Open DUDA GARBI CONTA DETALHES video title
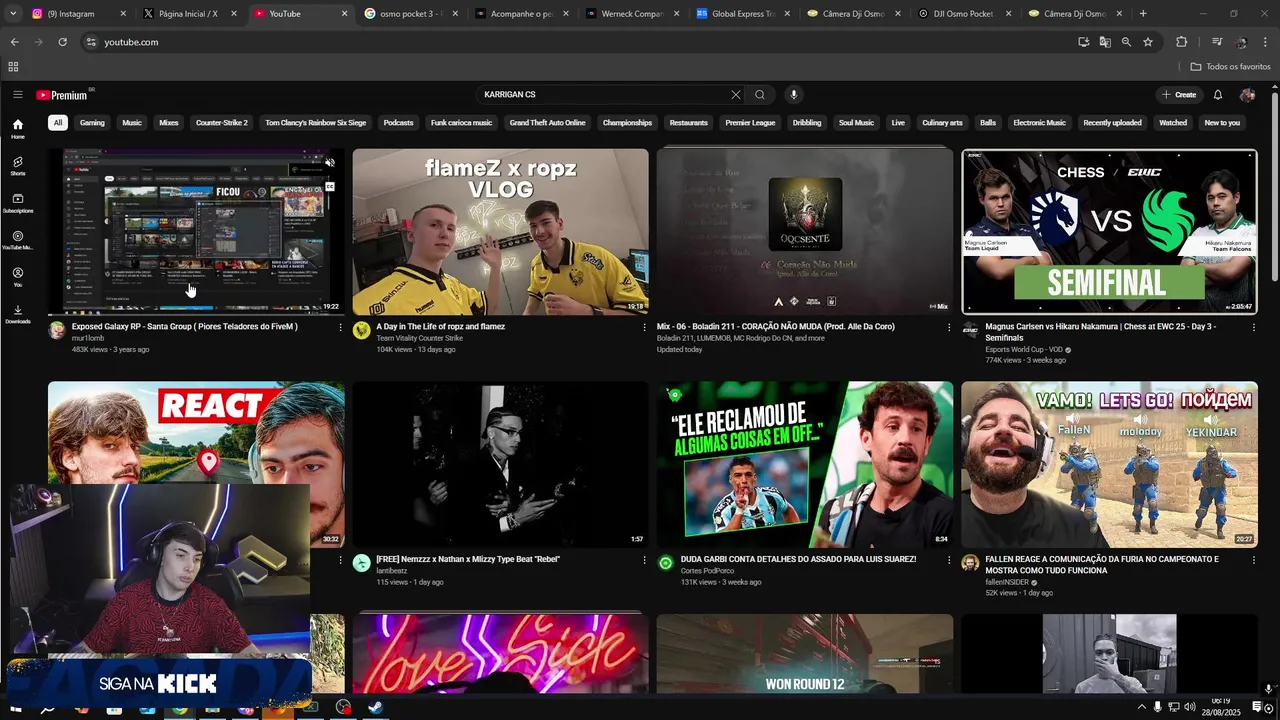The image size is (1280, 720). (x=798, y=560)
